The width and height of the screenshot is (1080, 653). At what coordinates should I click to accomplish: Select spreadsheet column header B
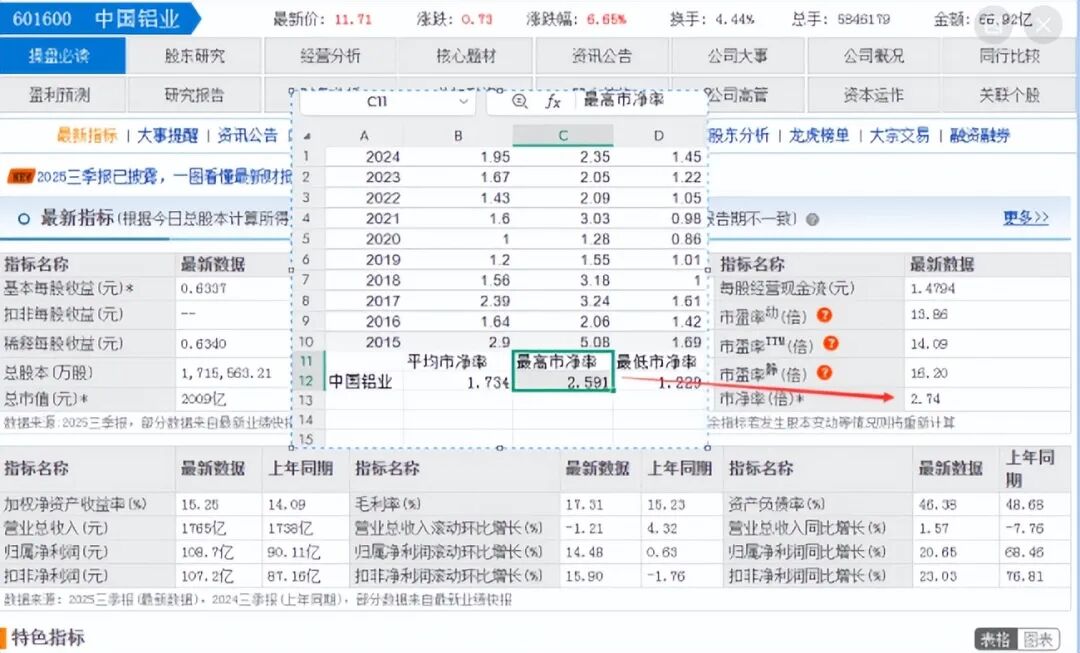tap(458, 136)
